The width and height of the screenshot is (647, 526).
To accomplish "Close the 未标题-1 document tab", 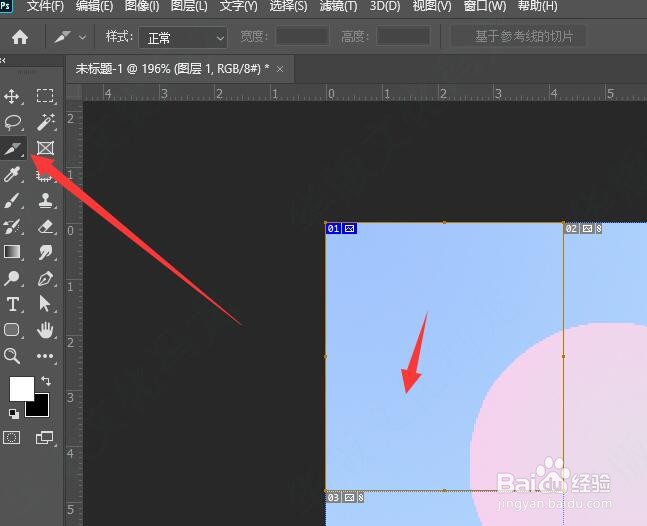I will tap(280, 69).
